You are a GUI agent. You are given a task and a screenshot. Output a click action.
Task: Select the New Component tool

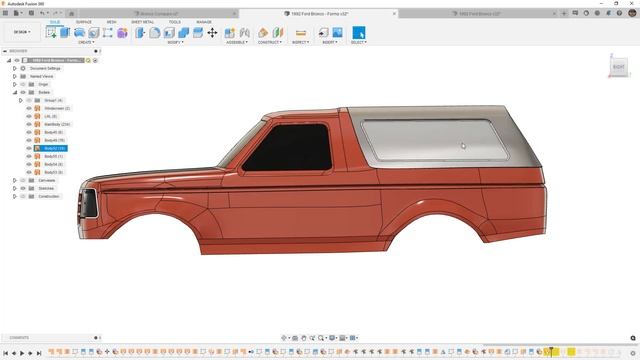point(230,33)
